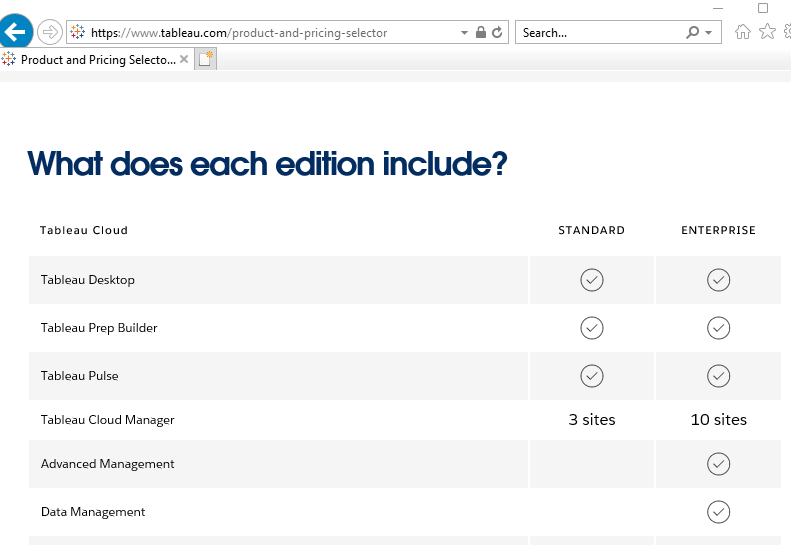
Task: Click the 'Tableau Pulse' row label
Action: point(80,376)
